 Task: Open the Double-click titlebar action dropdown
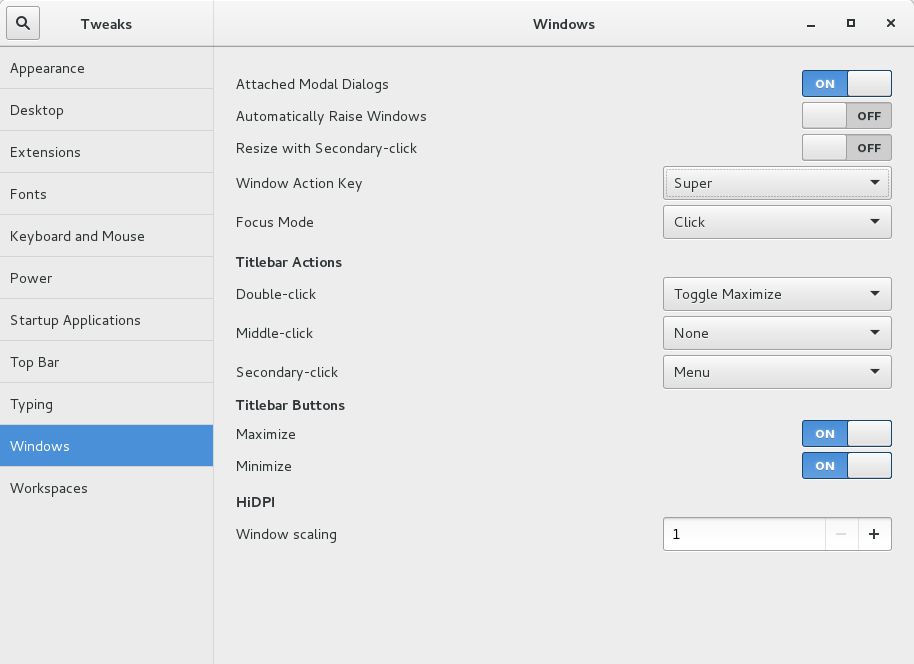(x=777, y=294)
